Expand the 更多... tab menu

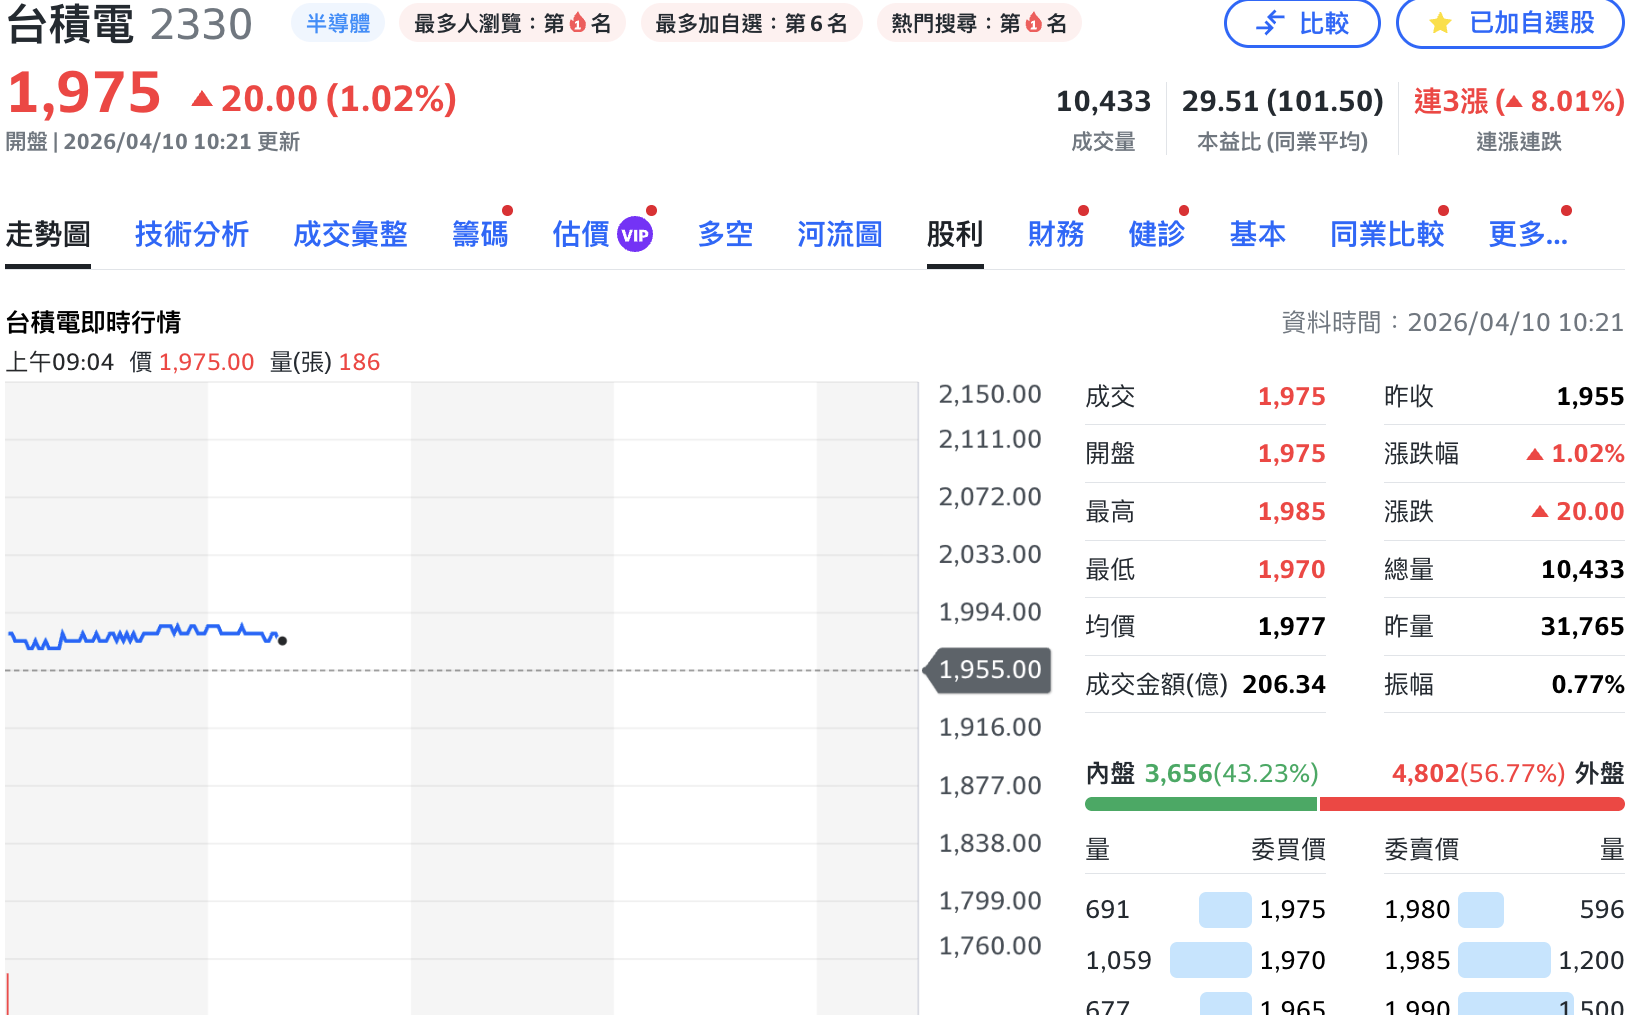click(x=1527, y=235)
